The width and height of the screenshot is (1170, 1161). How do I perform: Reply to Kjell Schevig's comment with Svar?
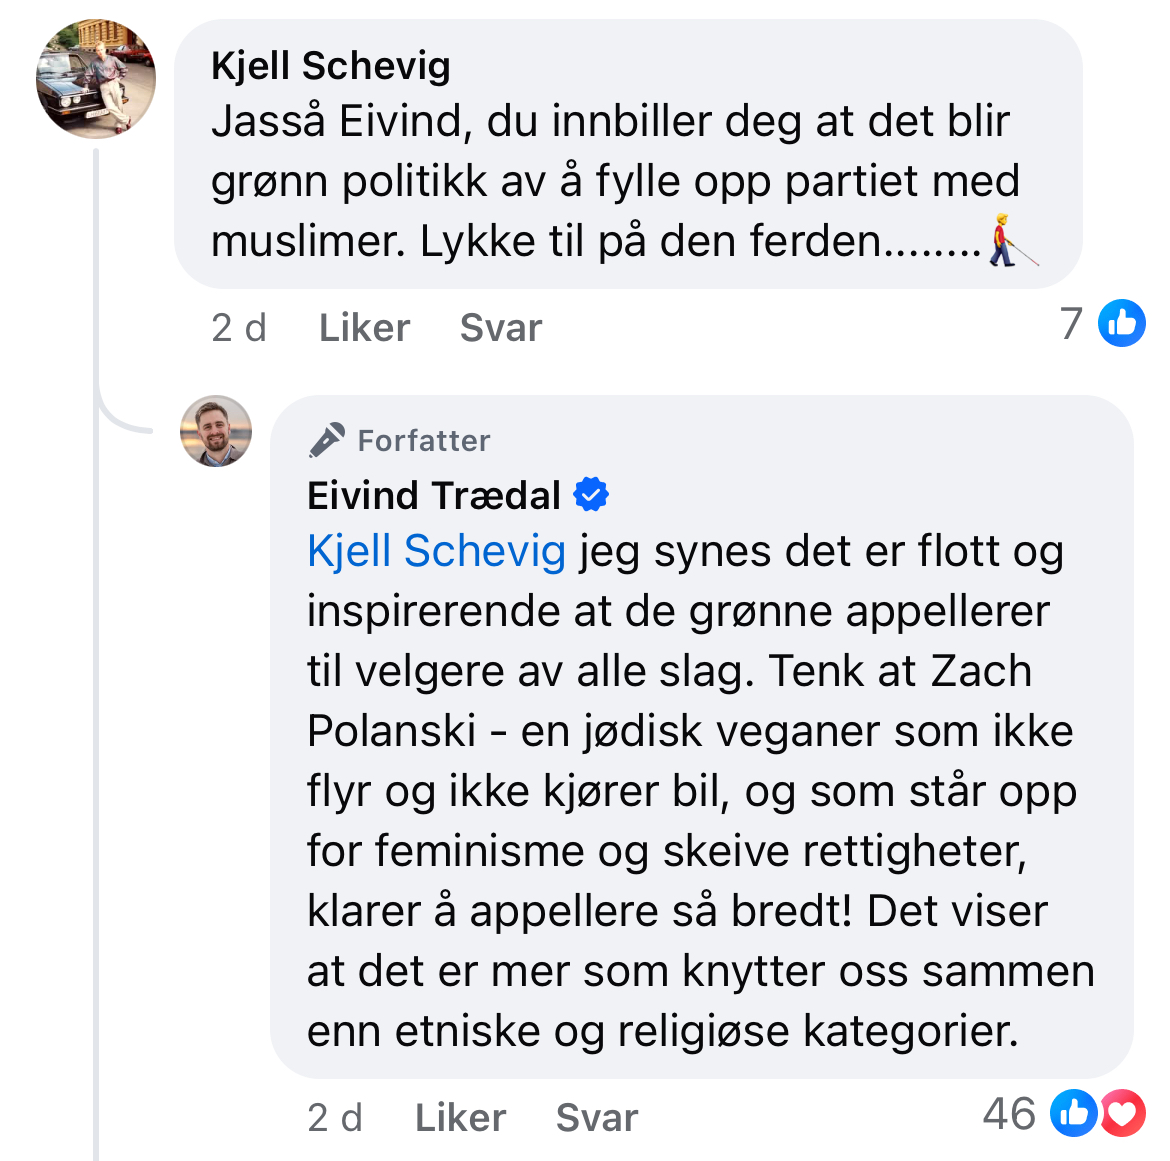500,328
